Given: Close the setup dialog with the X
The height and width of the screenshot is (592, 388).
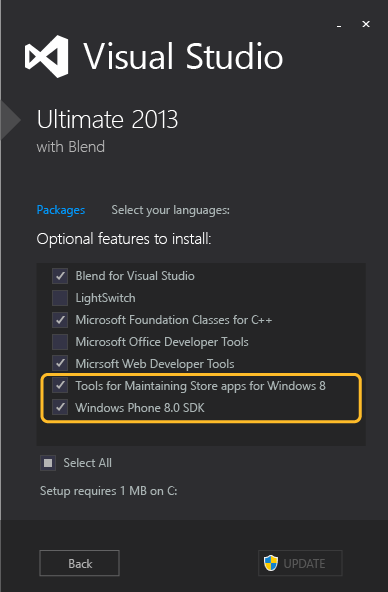Looking at the screenshot, I should (x=366, y=24).
